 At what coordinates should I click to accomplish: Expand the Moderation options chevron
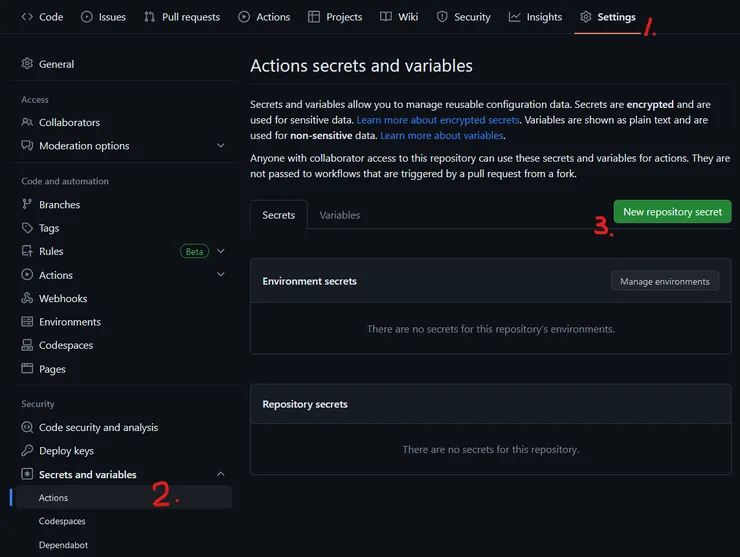coord(221,146)
